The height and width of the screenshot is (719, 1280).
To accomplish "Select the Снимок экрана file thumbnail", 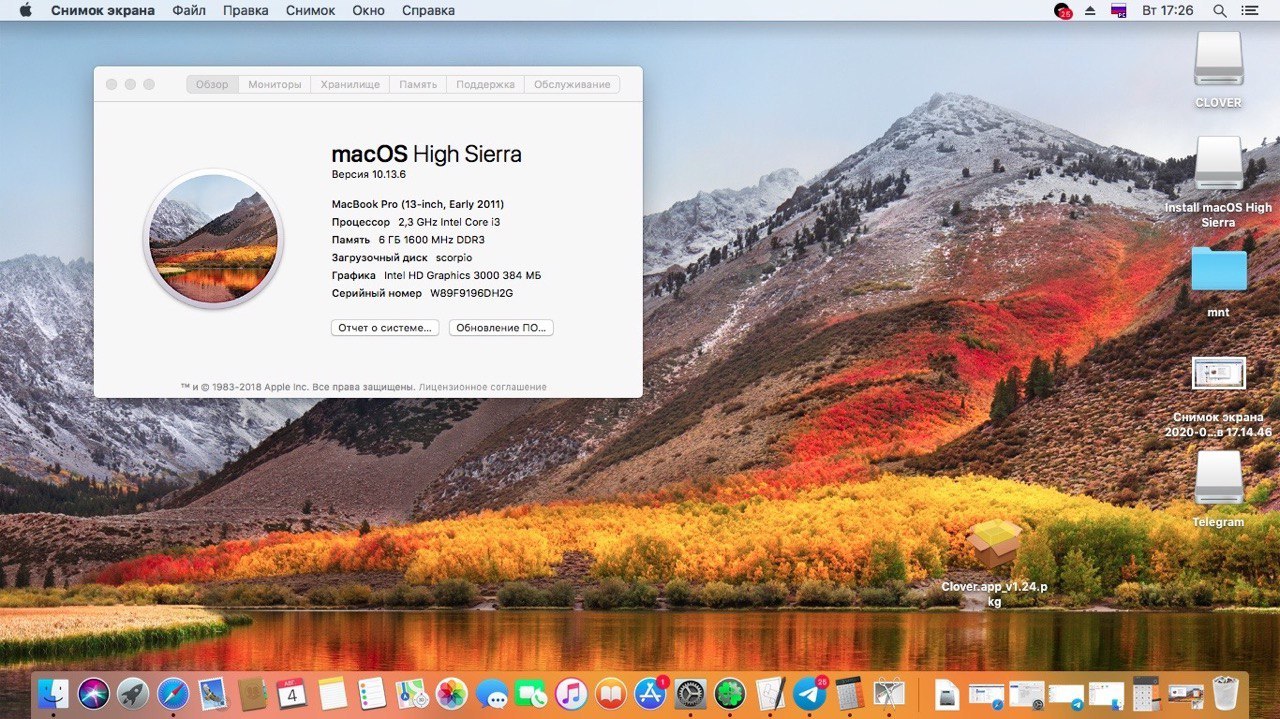I will coord(1219,374).
